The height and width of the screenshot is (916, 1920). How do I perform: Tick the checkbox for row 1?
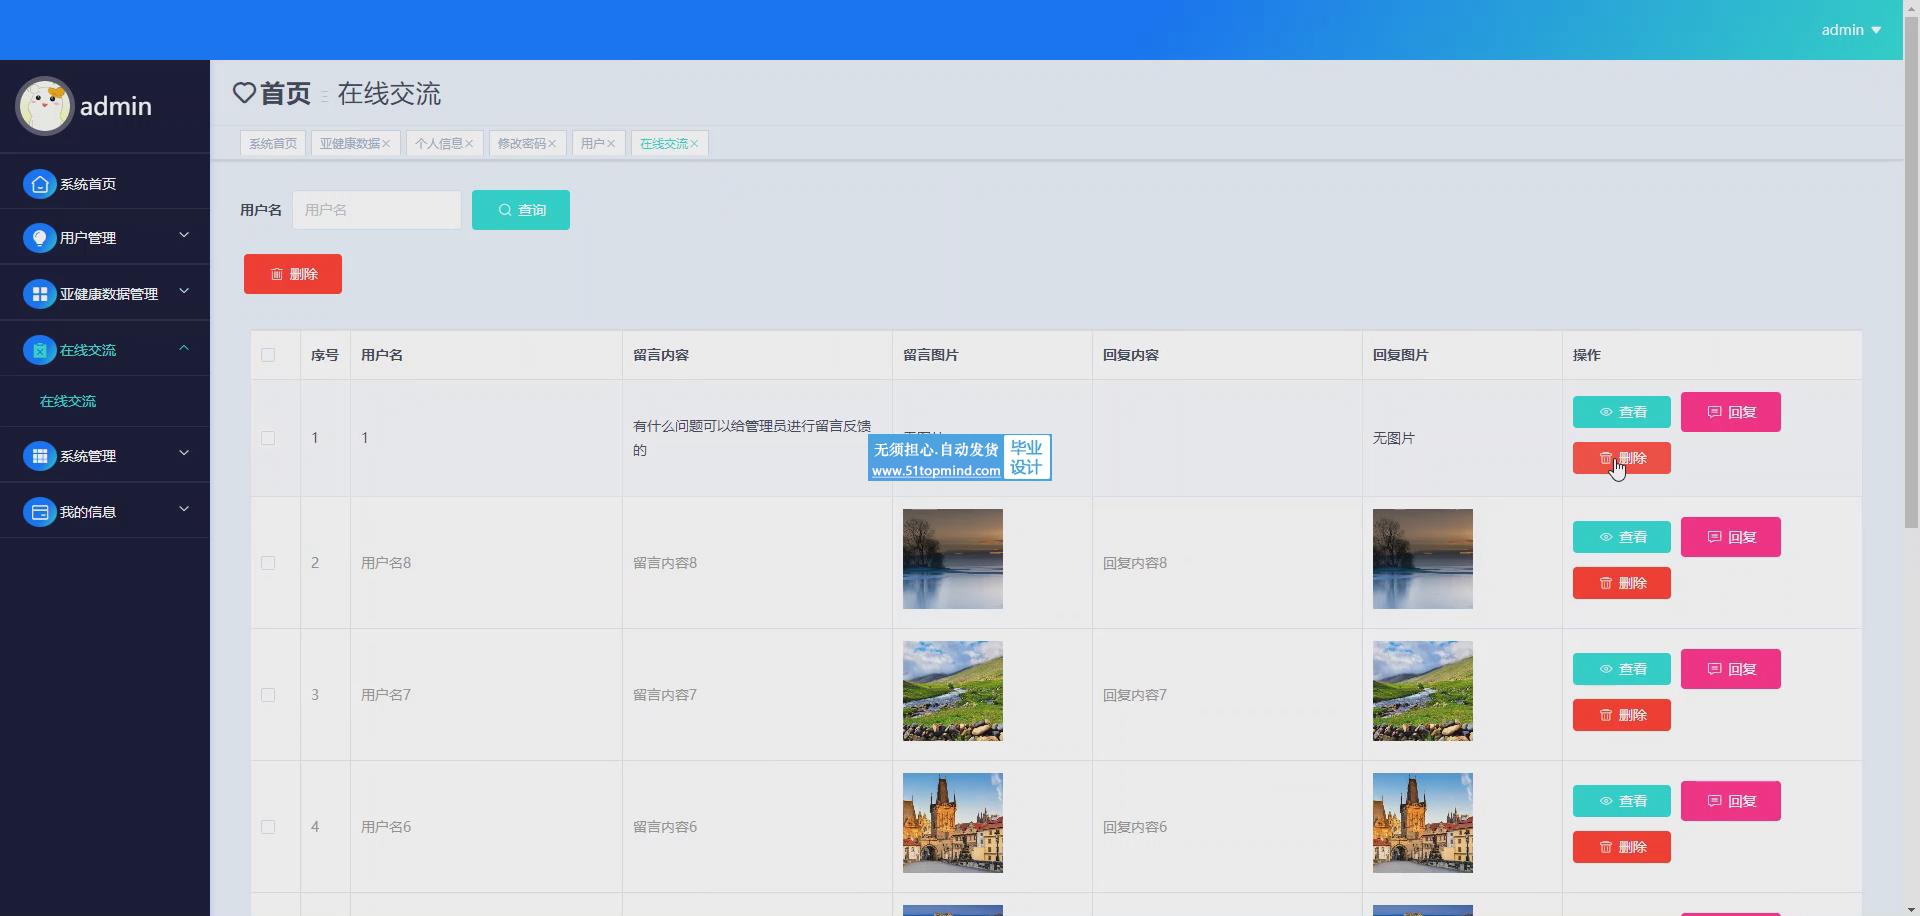pos(268,438)
